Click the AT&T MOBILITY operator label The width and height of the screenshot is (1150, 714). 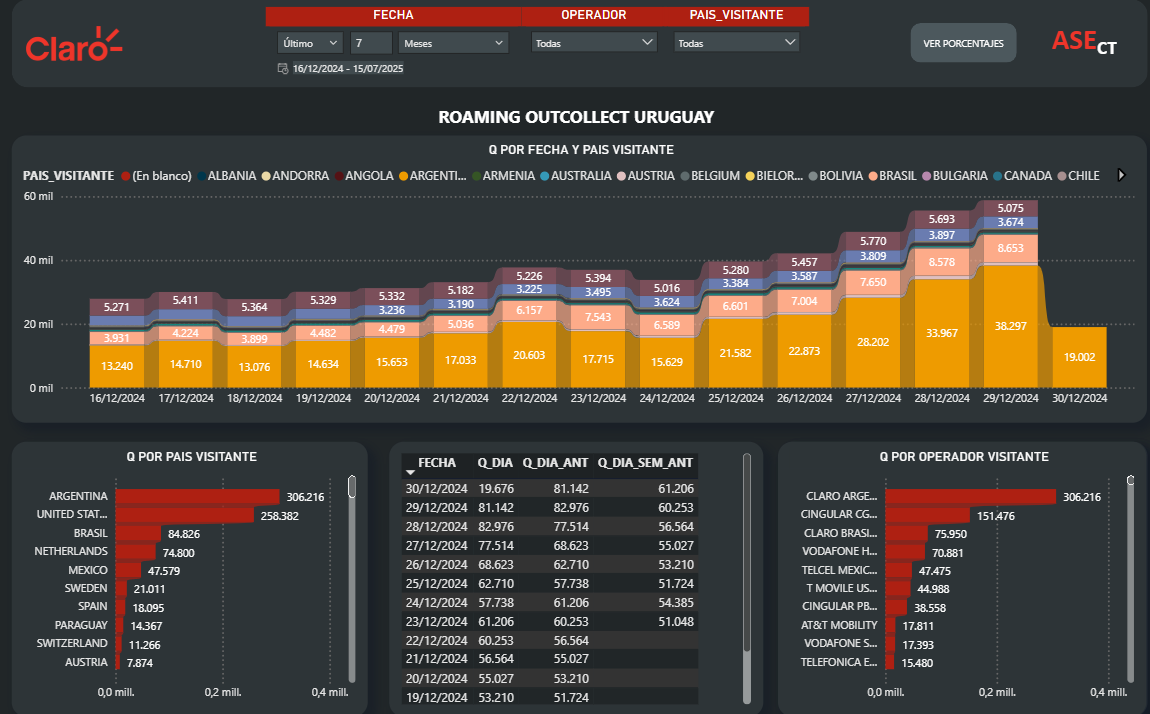click(x=839, y=625)
